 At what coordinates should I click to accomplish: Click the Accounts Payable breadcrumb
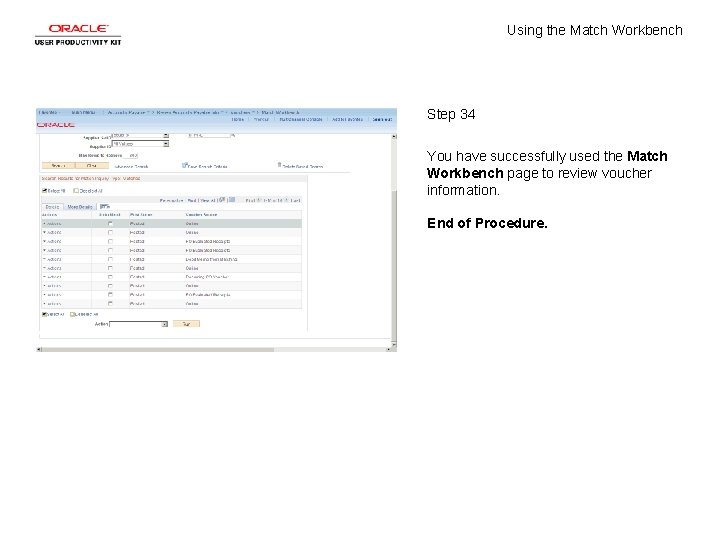point(127,112)
